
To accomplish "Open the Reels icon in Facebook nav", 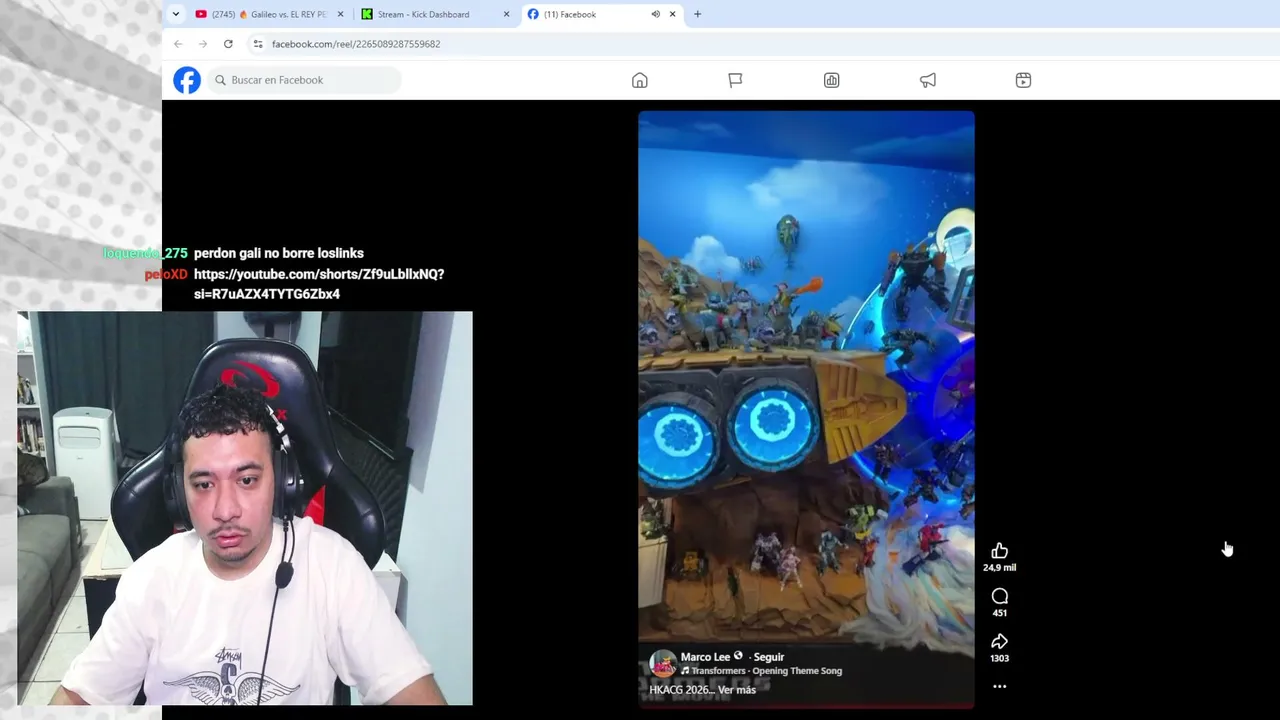I will (1023, 80).
